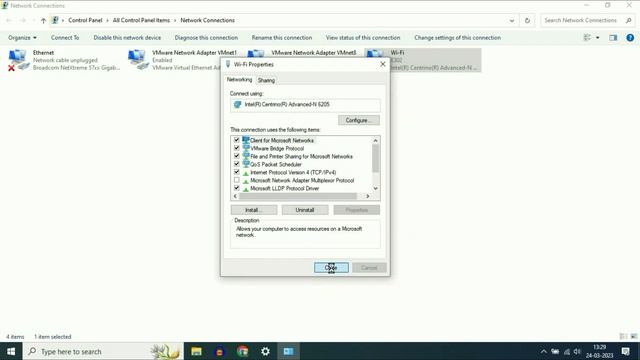The width and height of the screenshot is (640, 360).
Task: Click the up-arrow navigation icon
Action: (43, 20)
